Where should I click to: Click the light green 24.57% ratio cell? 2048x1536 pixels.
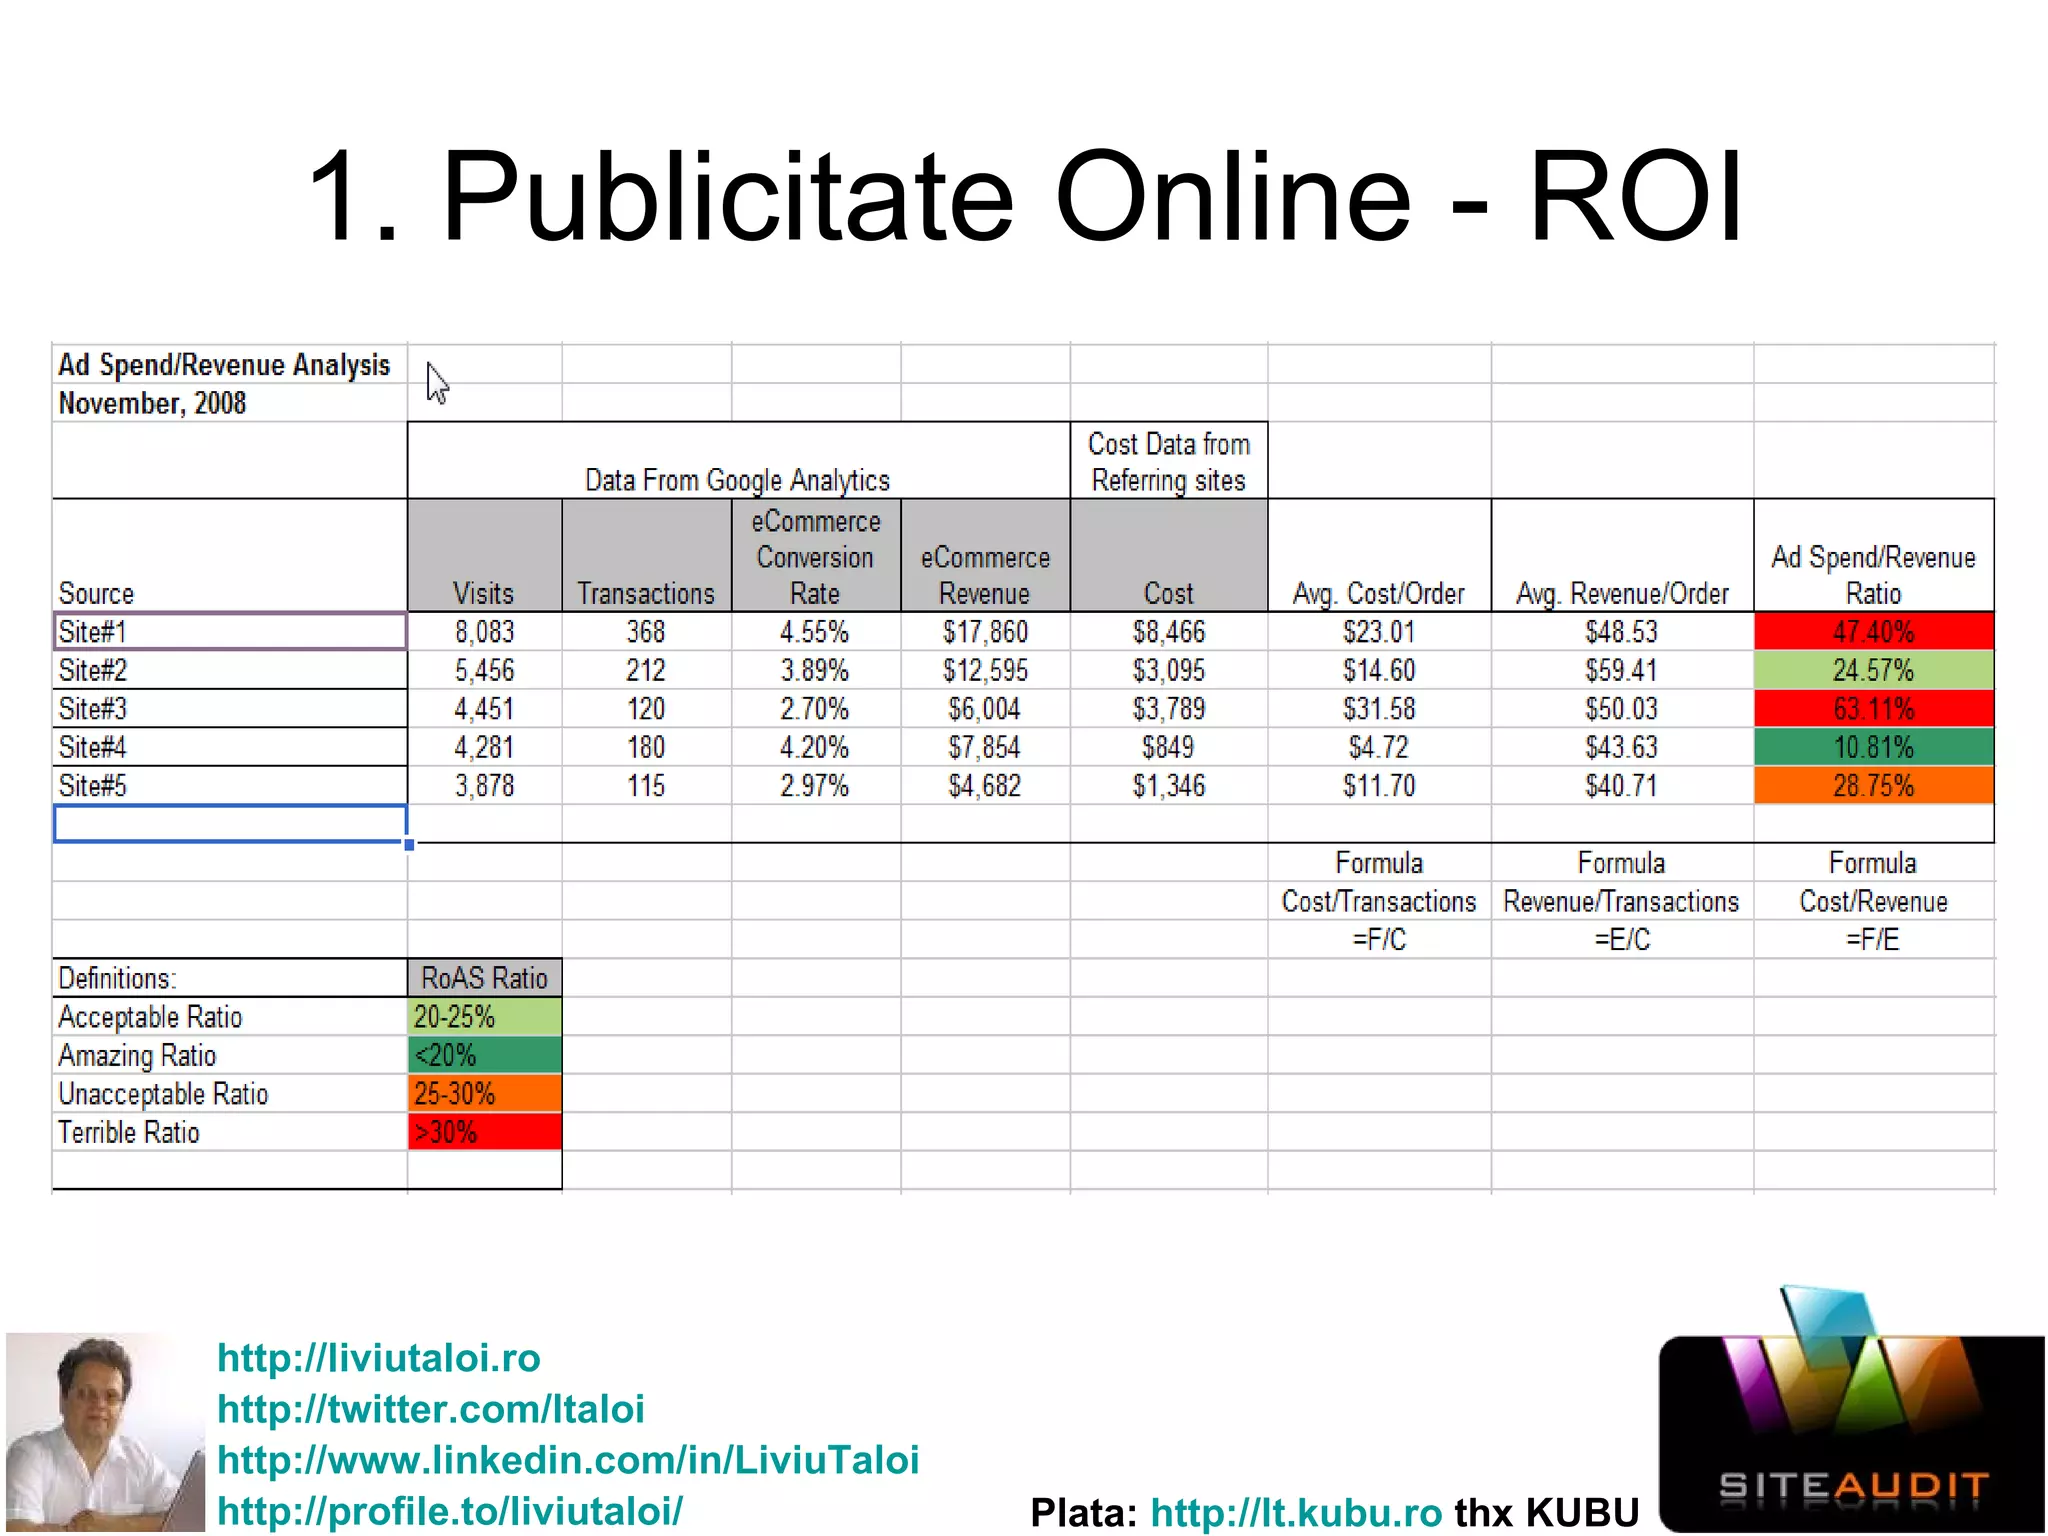click(1873, 670)
